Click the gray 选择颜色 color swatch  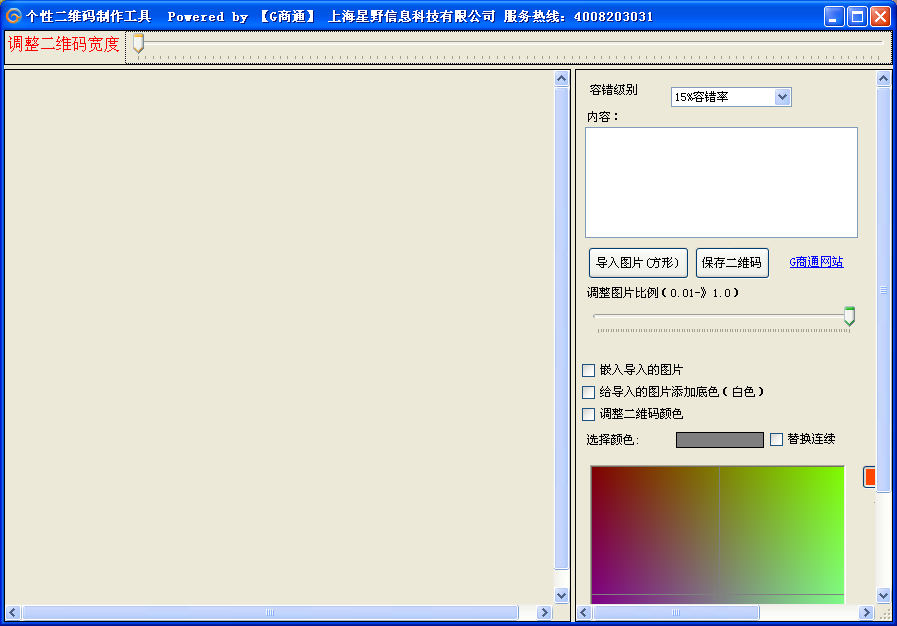tap(720, 439)
